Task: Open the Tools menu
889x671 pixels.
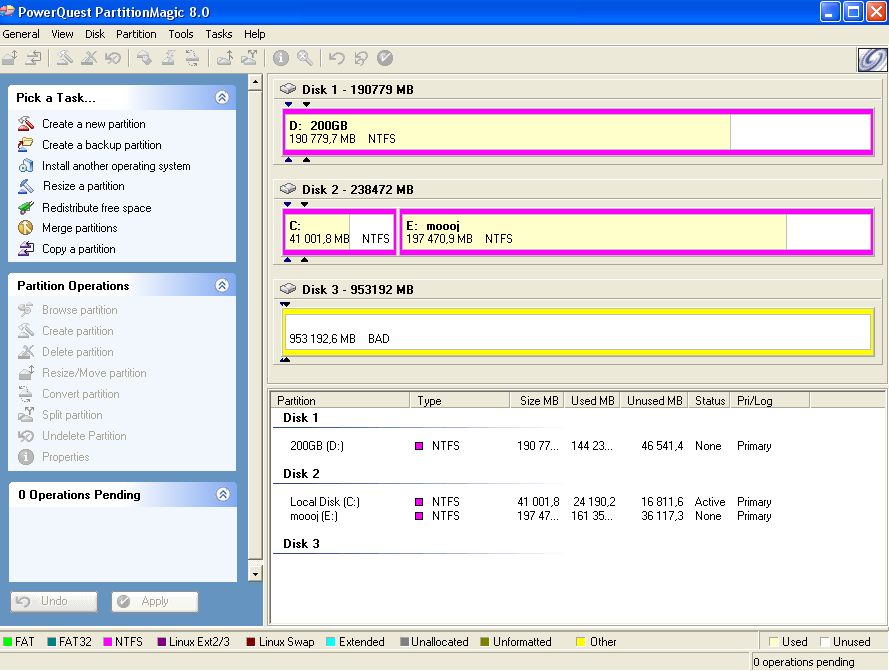Action: [181, 34]
